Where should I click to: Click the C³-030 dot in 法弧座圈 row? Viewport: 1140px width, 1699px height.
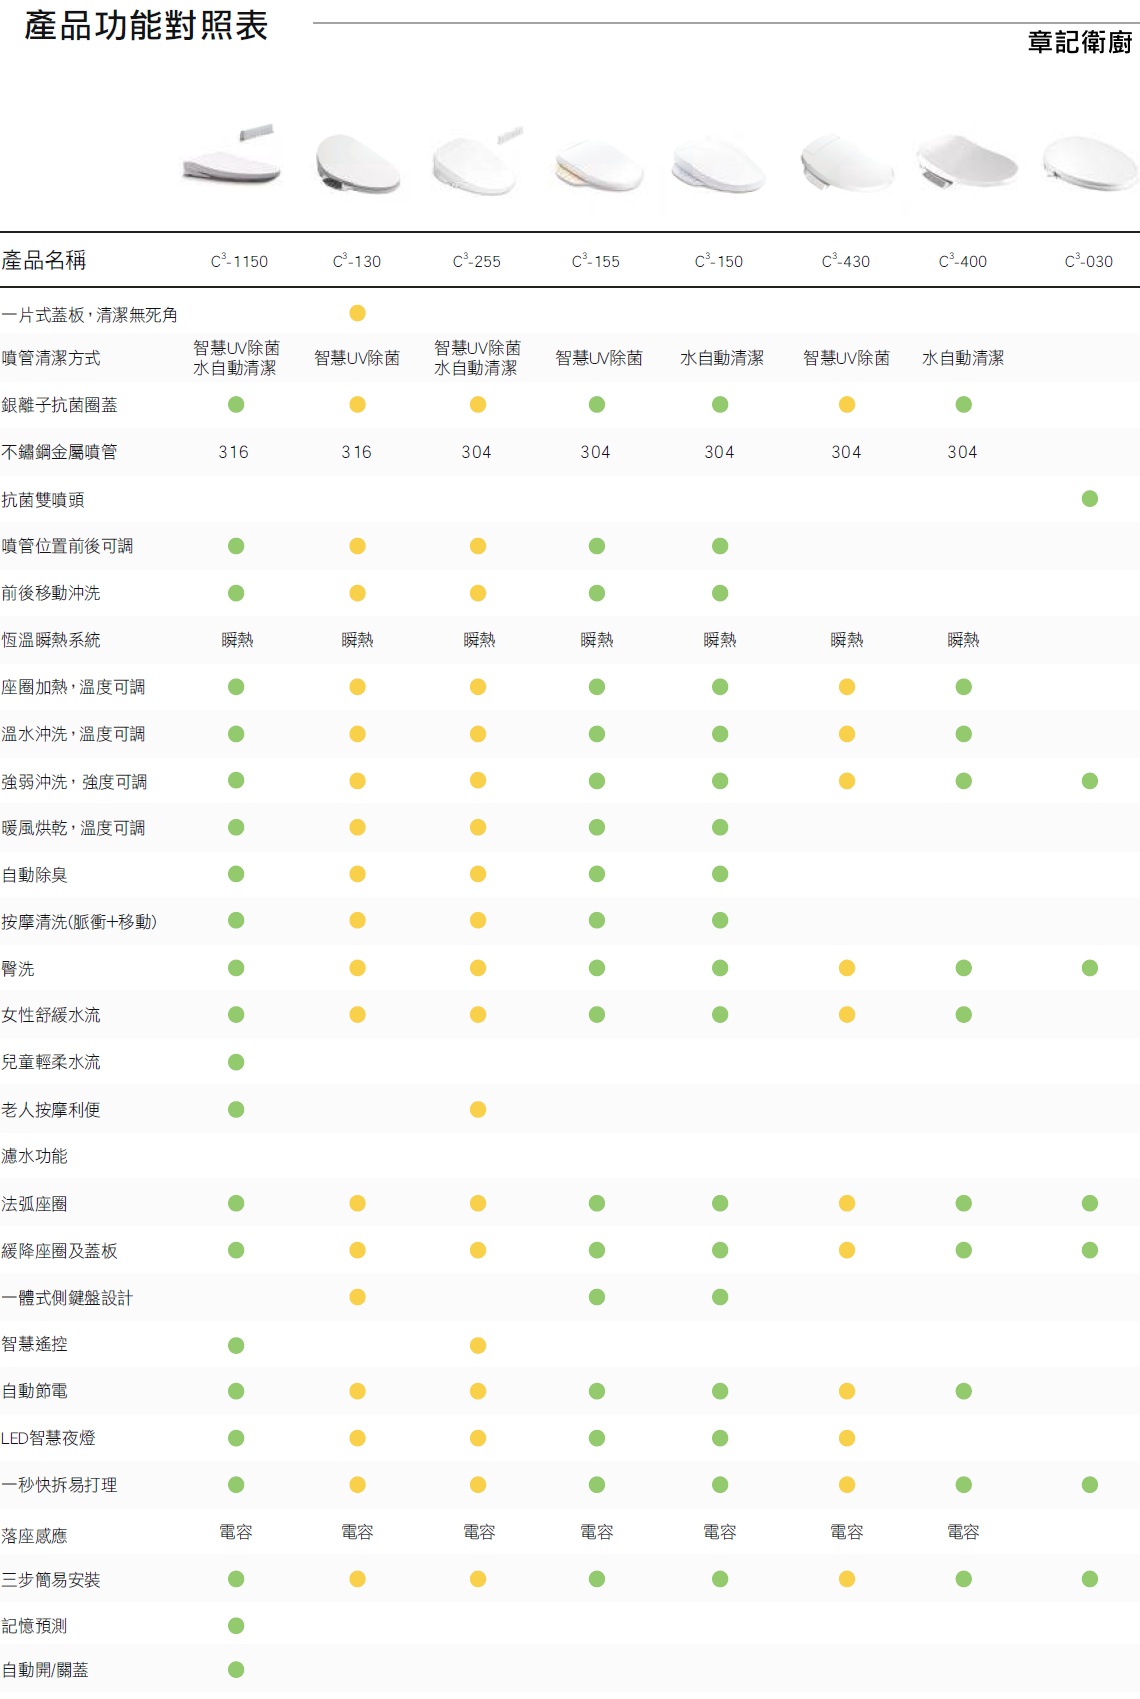click(1090, 1203)
